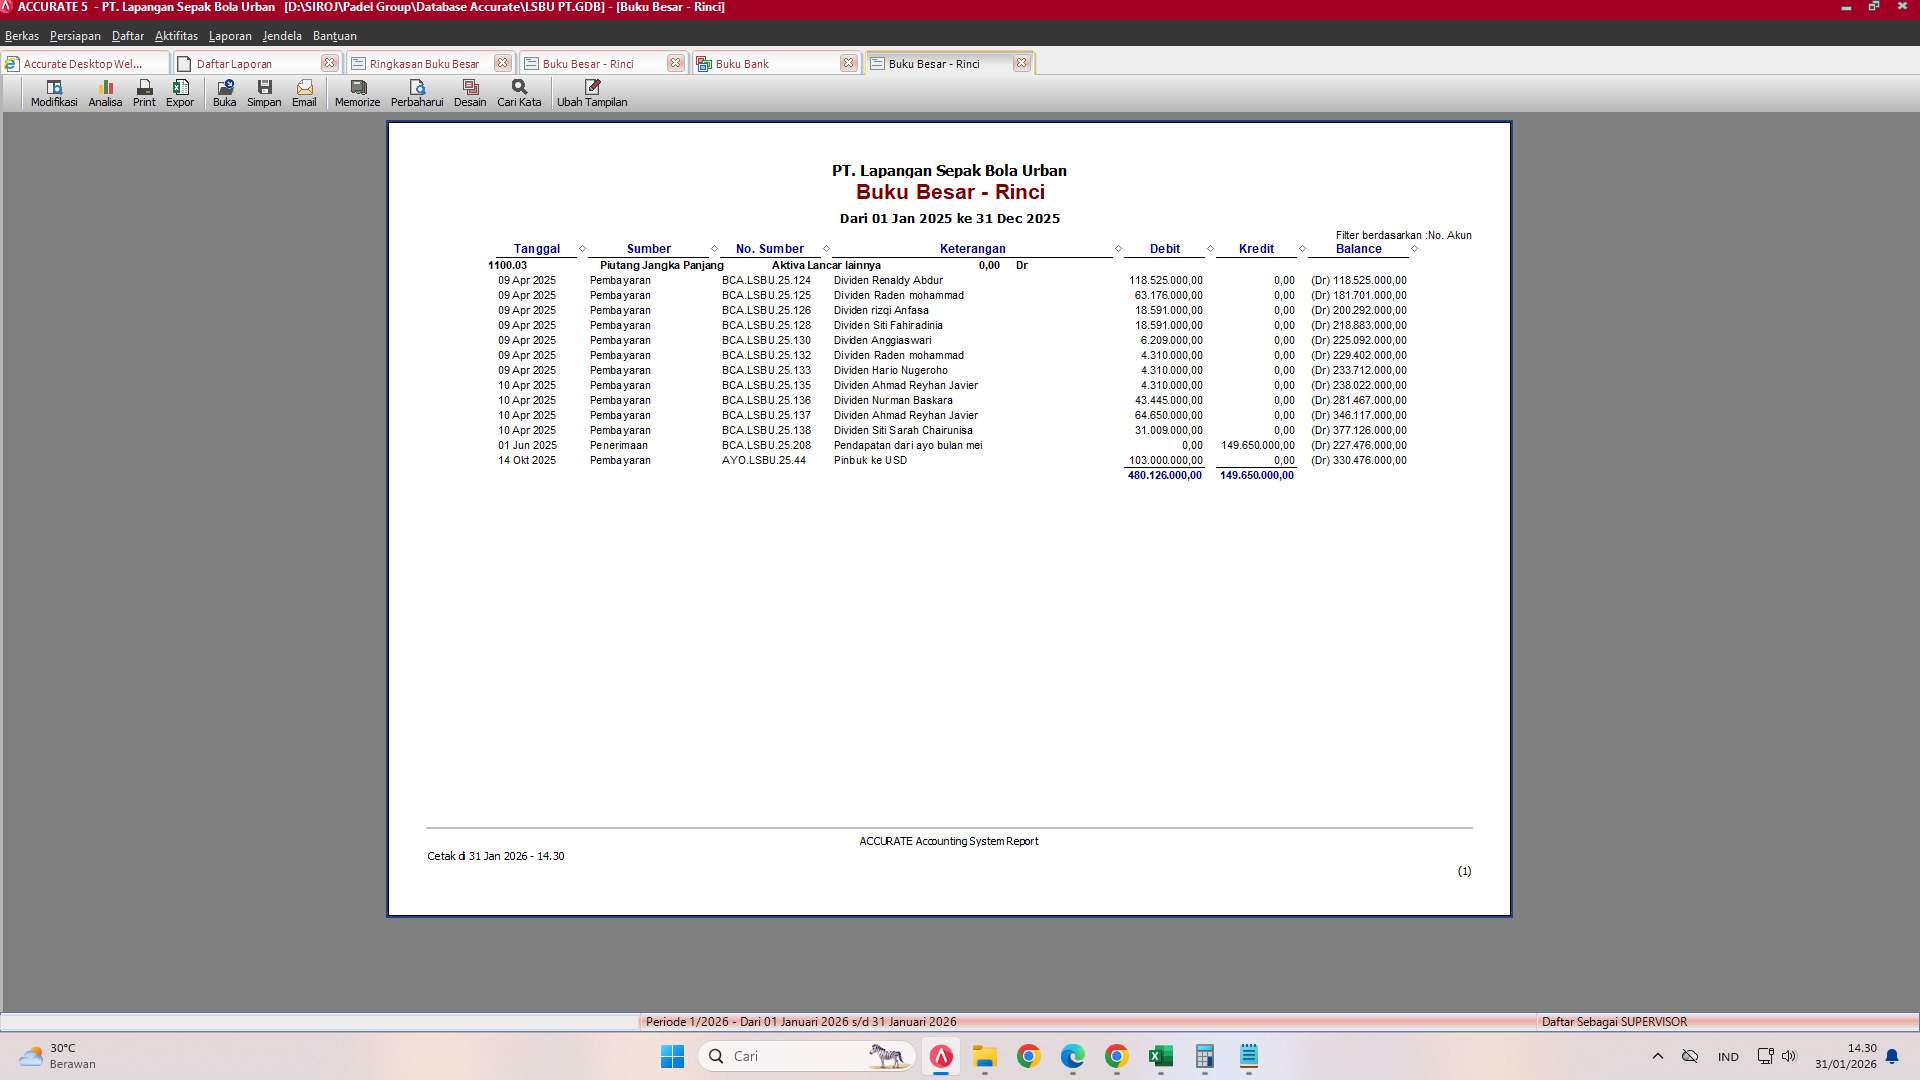The width and height of the screenshot is (1920, 1080).
Task: Open the Windows Start menu
Action: (x=671, y=1056)
